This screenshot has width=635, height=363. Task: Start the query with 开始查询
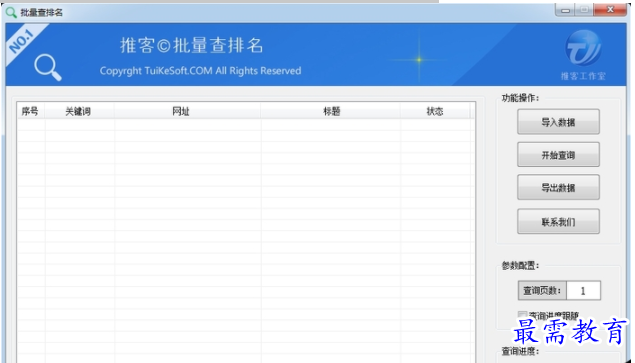(x=558, y=154)
